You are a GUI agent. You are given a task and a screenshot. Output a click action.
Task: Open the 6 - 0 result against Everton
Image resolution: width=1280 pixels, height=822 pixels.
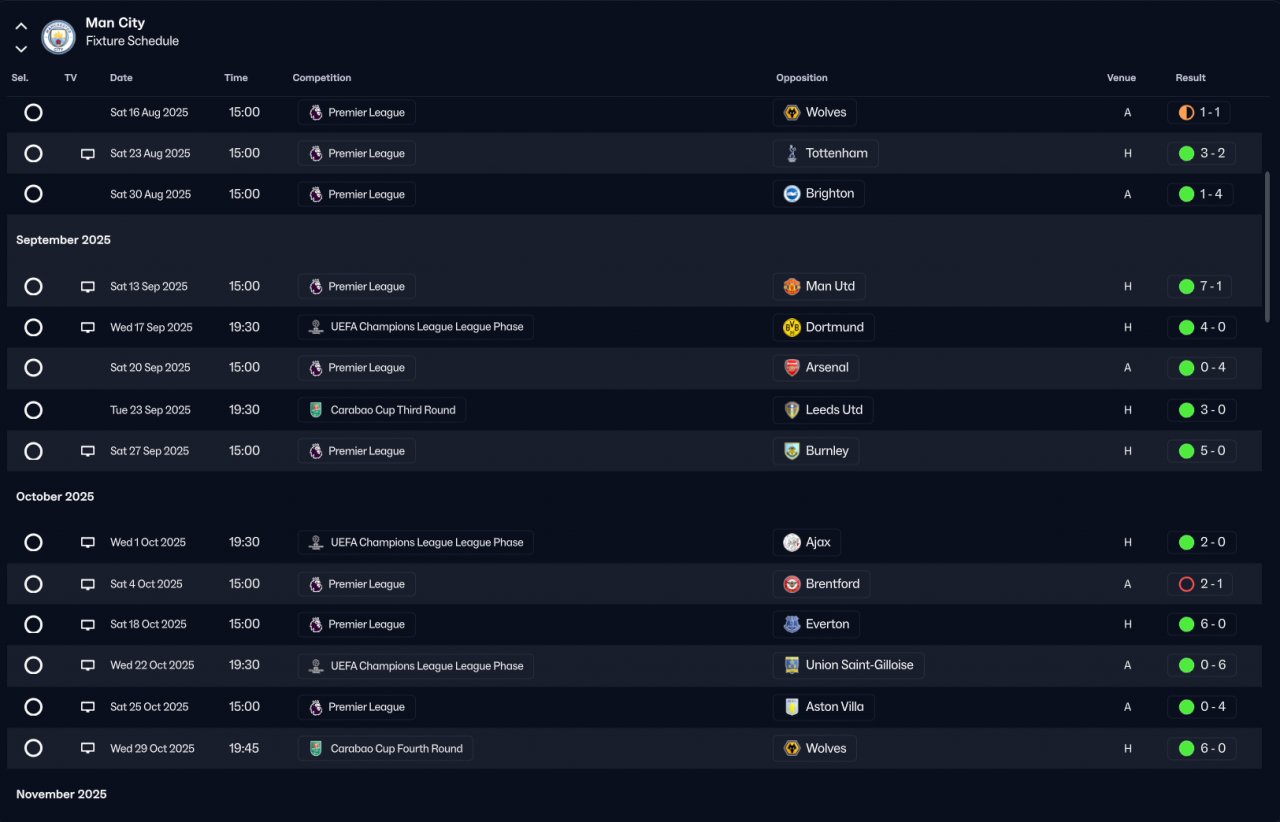point(1202,625)
